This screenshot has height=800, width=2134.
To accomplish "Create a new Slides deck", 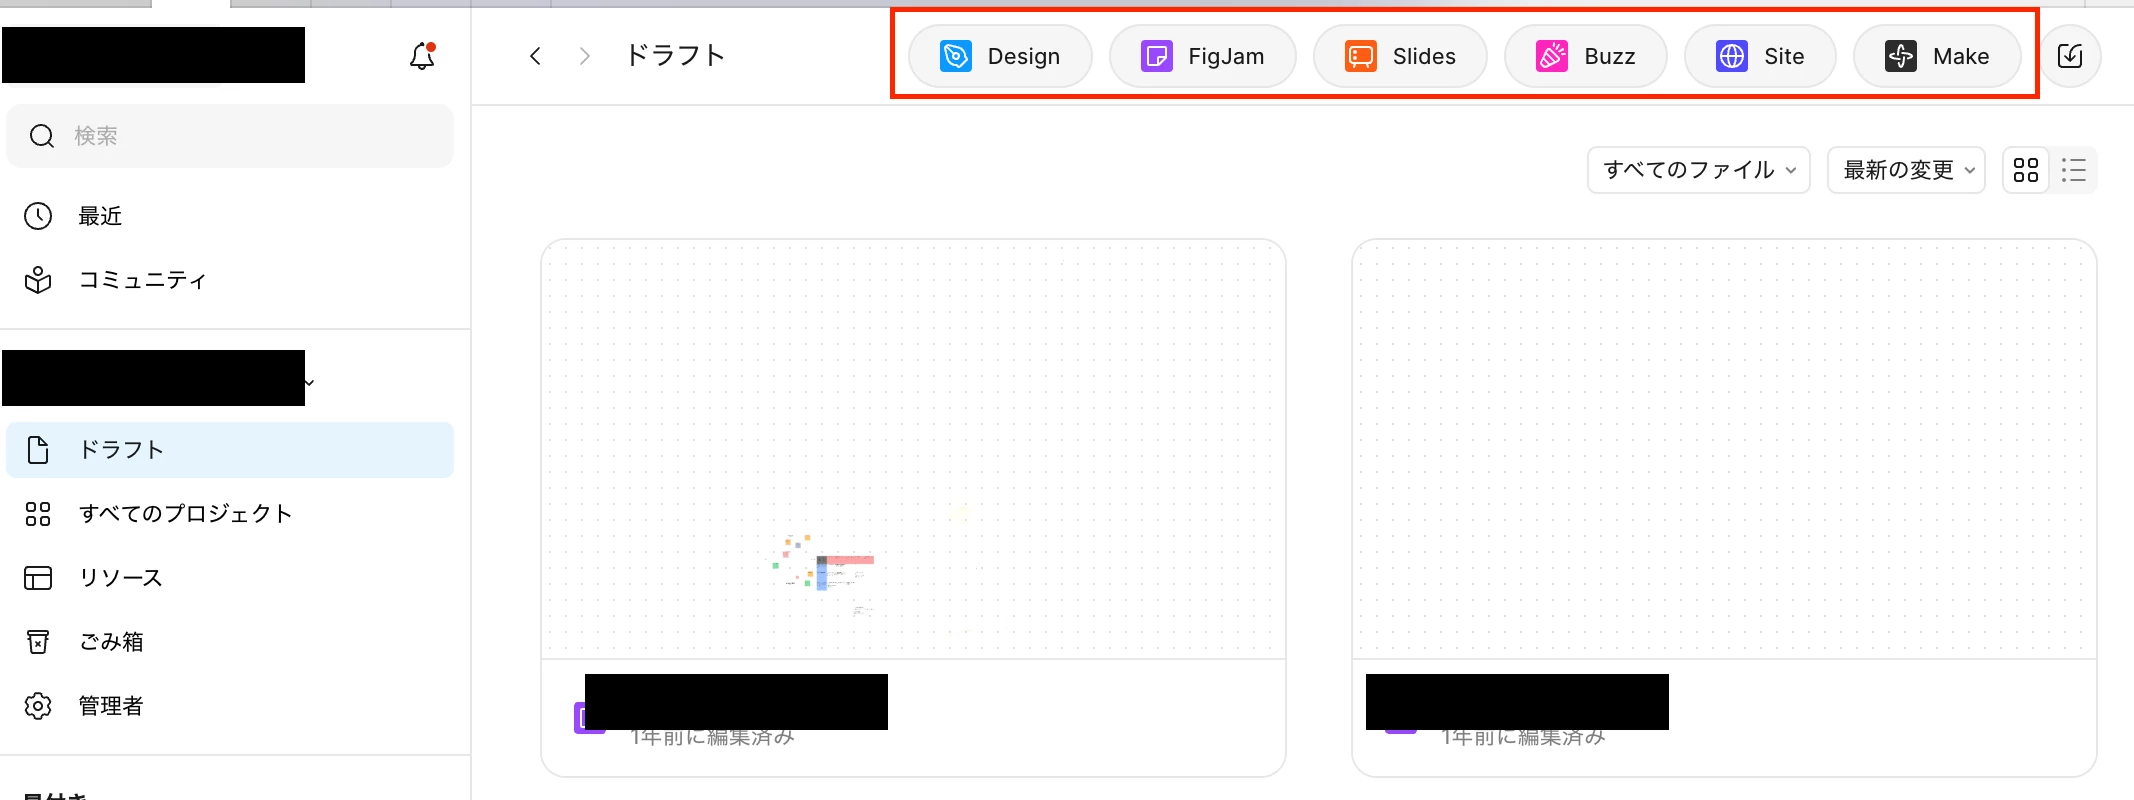I will [1400, 56].
